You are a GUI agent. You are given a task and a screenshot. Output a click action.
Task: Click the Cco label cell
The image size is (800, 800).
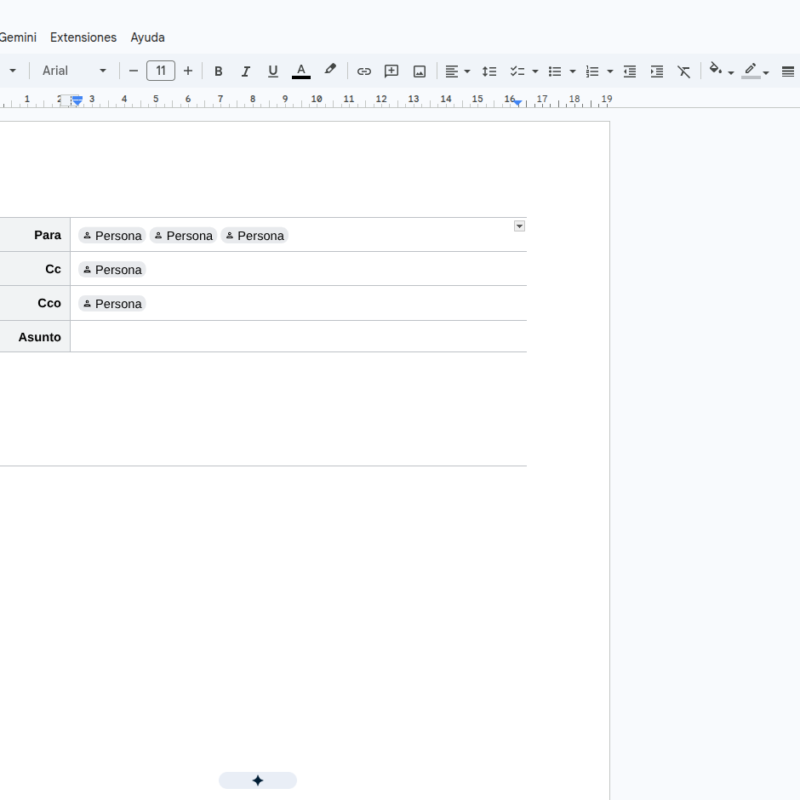point(35,303)
